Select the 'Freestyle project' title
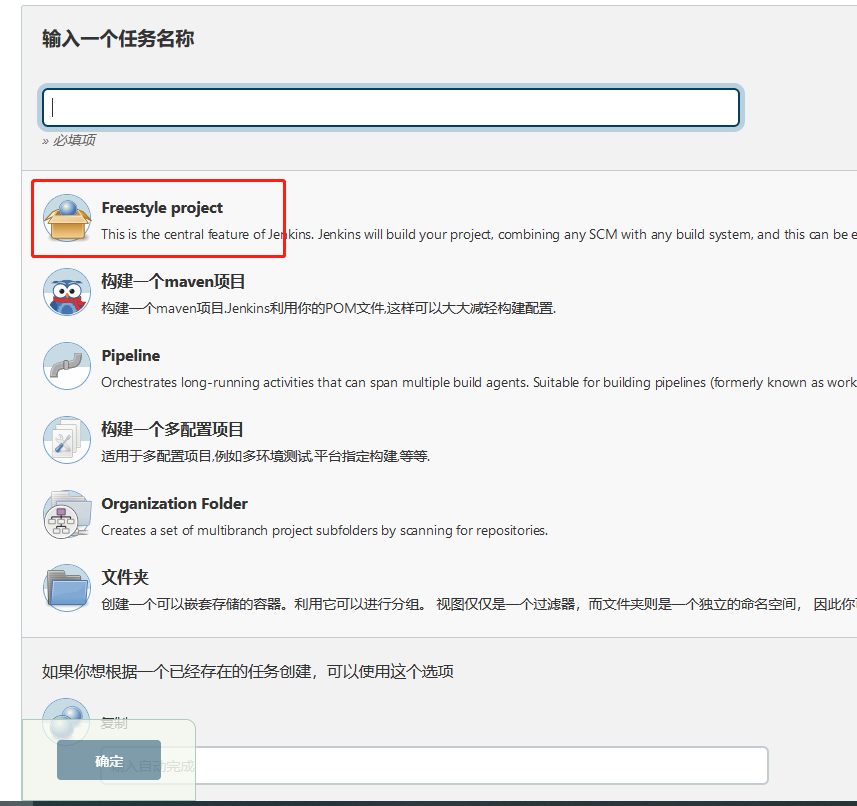Screen dimensions: 857x806 [x=162, y=208]
